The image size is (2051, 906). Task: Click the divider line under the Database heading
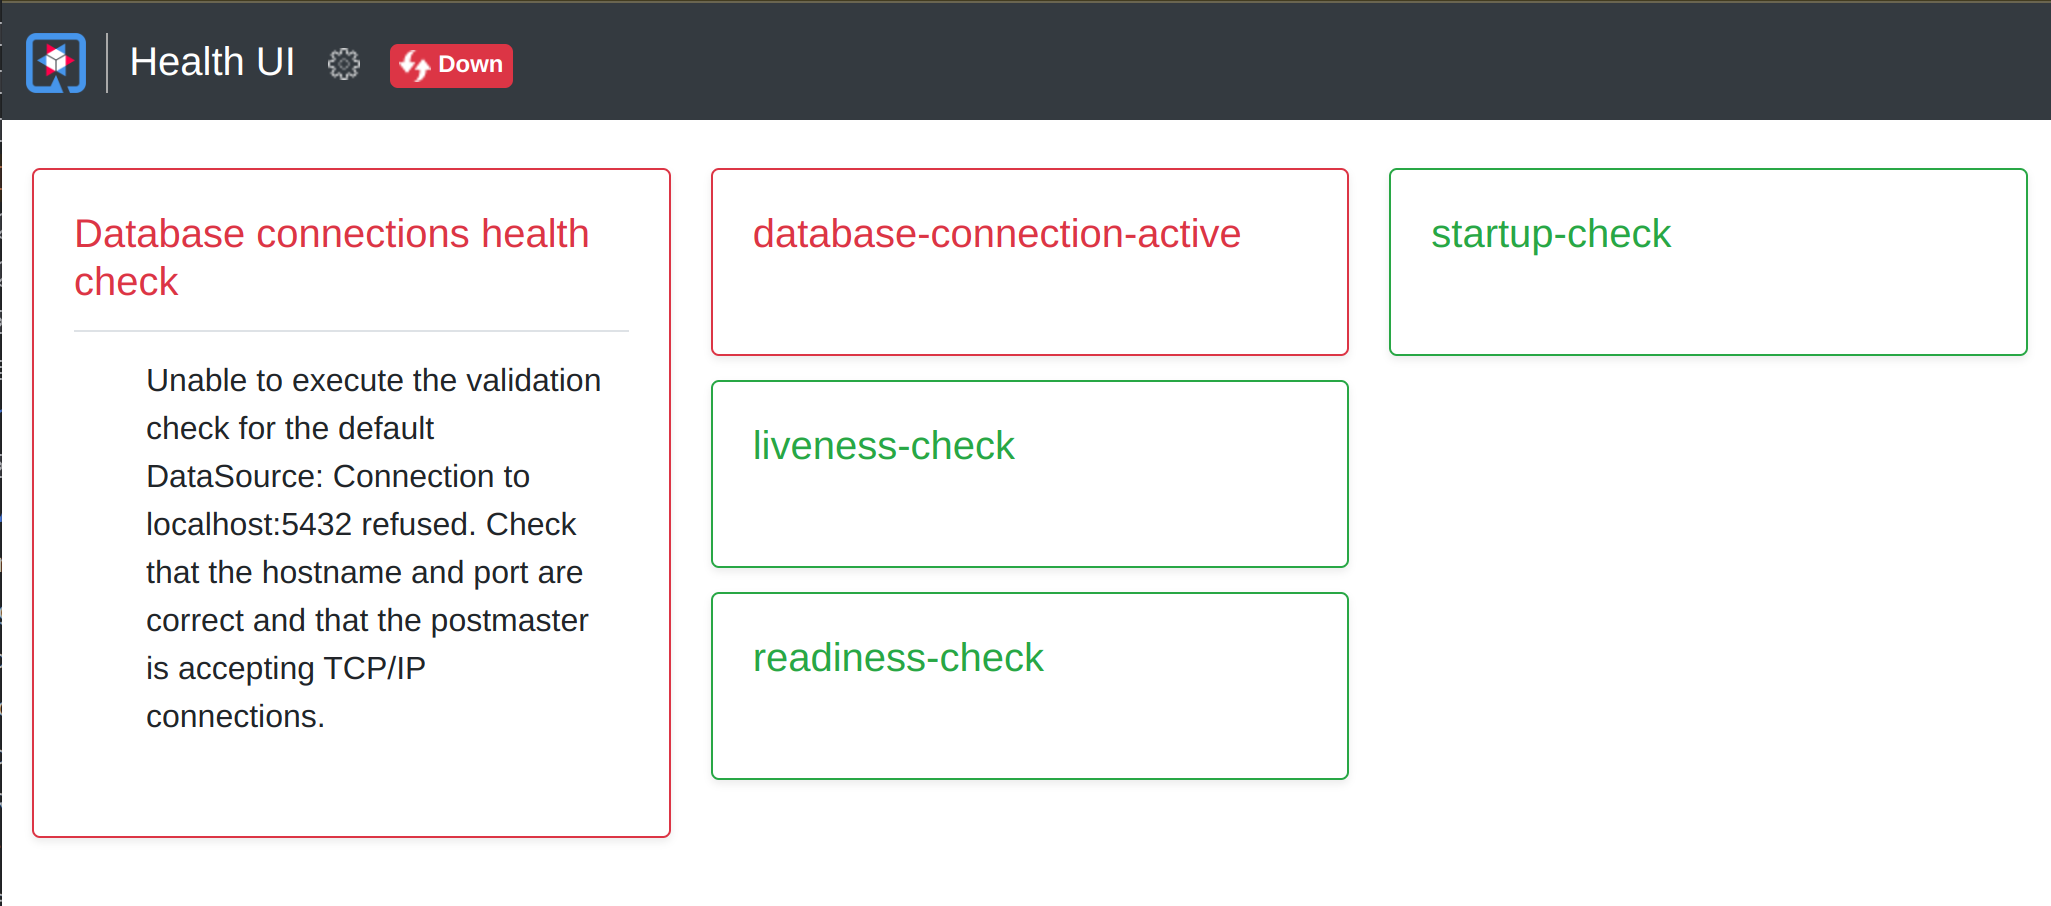click(x=351, y=331)
